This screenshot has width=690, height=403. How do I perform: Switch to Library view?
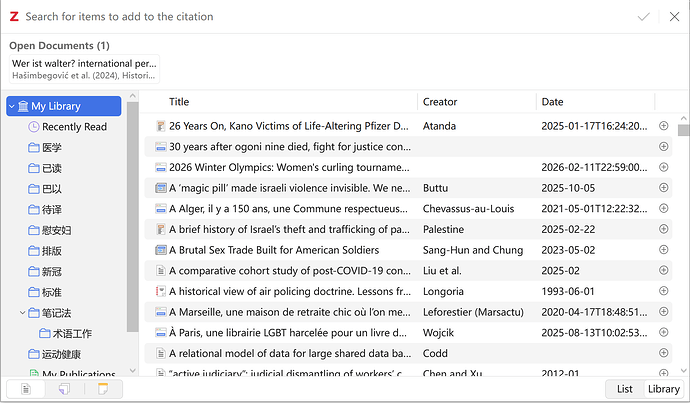664,389
